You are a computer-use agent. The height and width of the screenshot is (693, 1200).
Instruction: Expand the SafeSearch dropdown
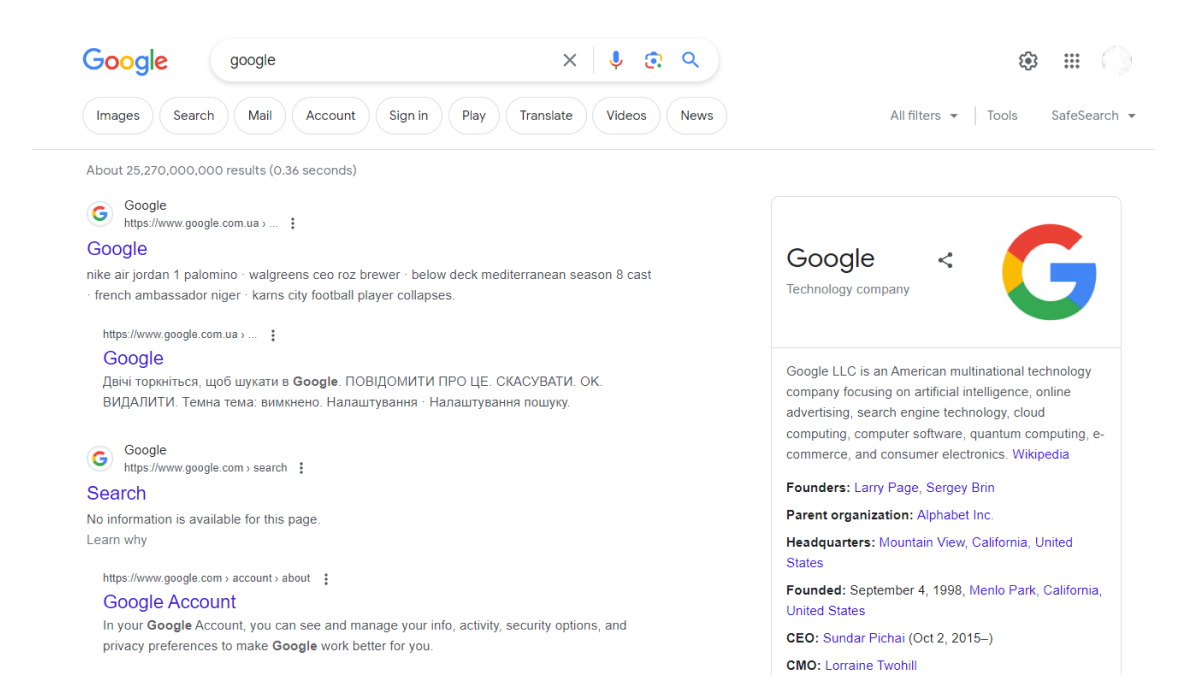click(x=1094, y=116)
